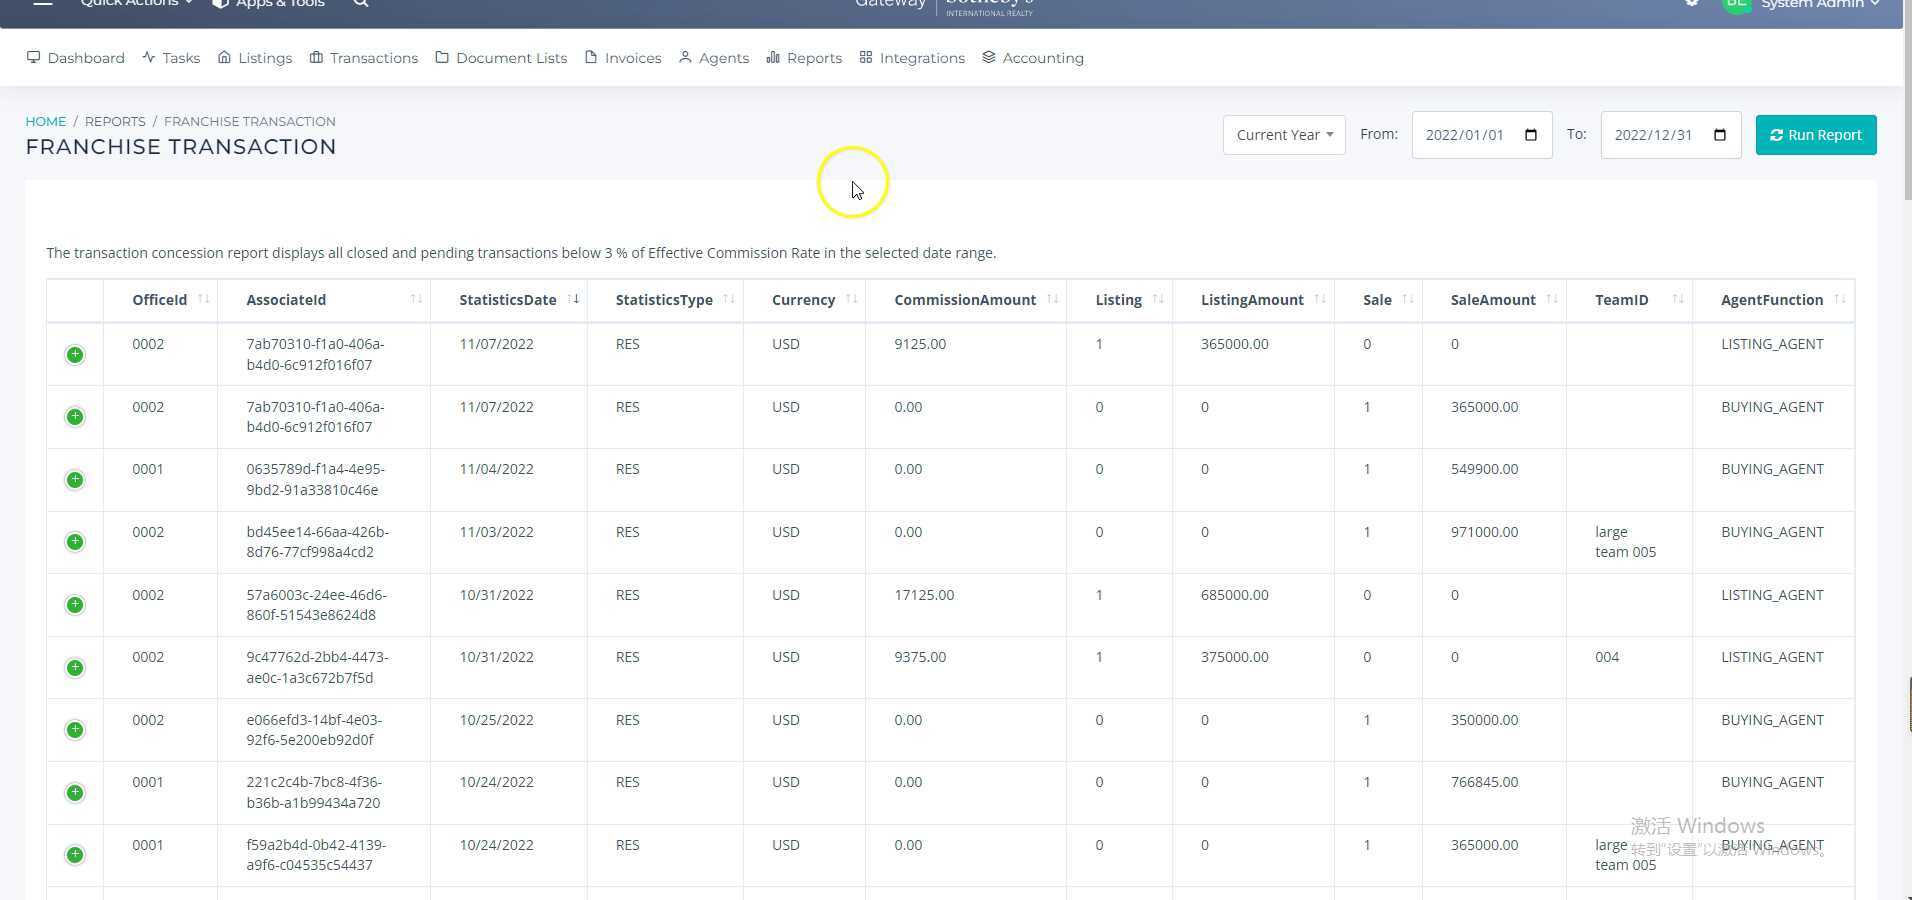Sort by AgentFunction column header
1912x900 pixels.
[1771, 300]
